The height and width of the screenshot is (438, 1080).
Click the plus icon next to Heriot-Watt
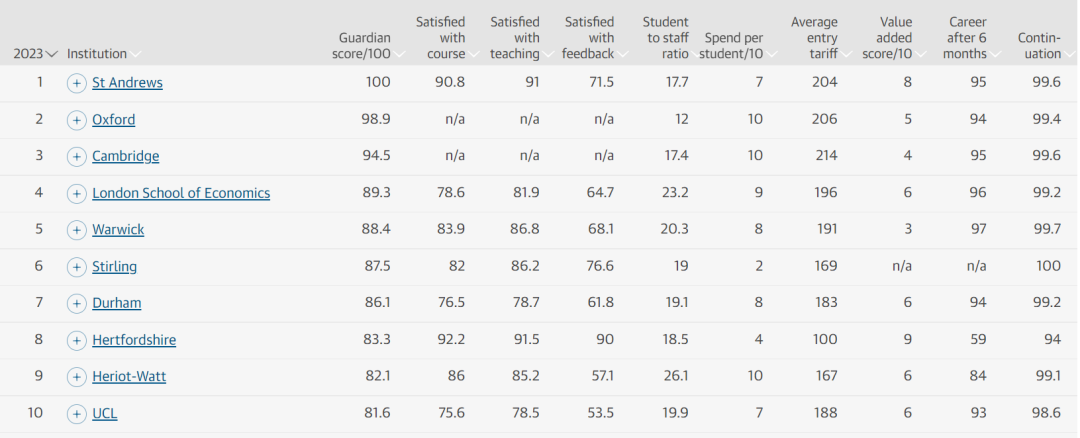77,377
